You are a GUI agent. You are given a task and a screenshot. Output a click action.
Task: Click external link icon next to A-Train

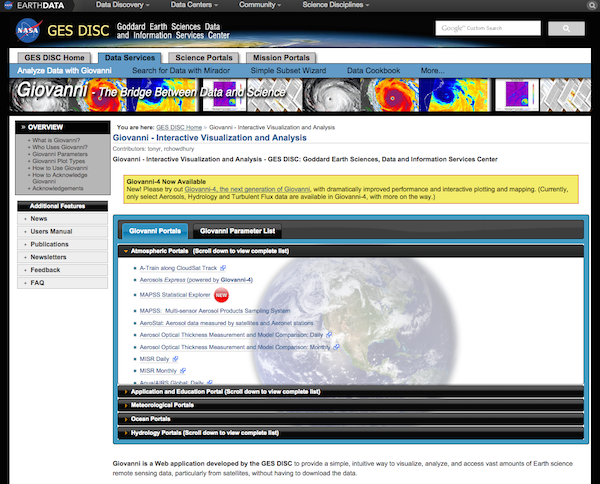click(222, 268)
